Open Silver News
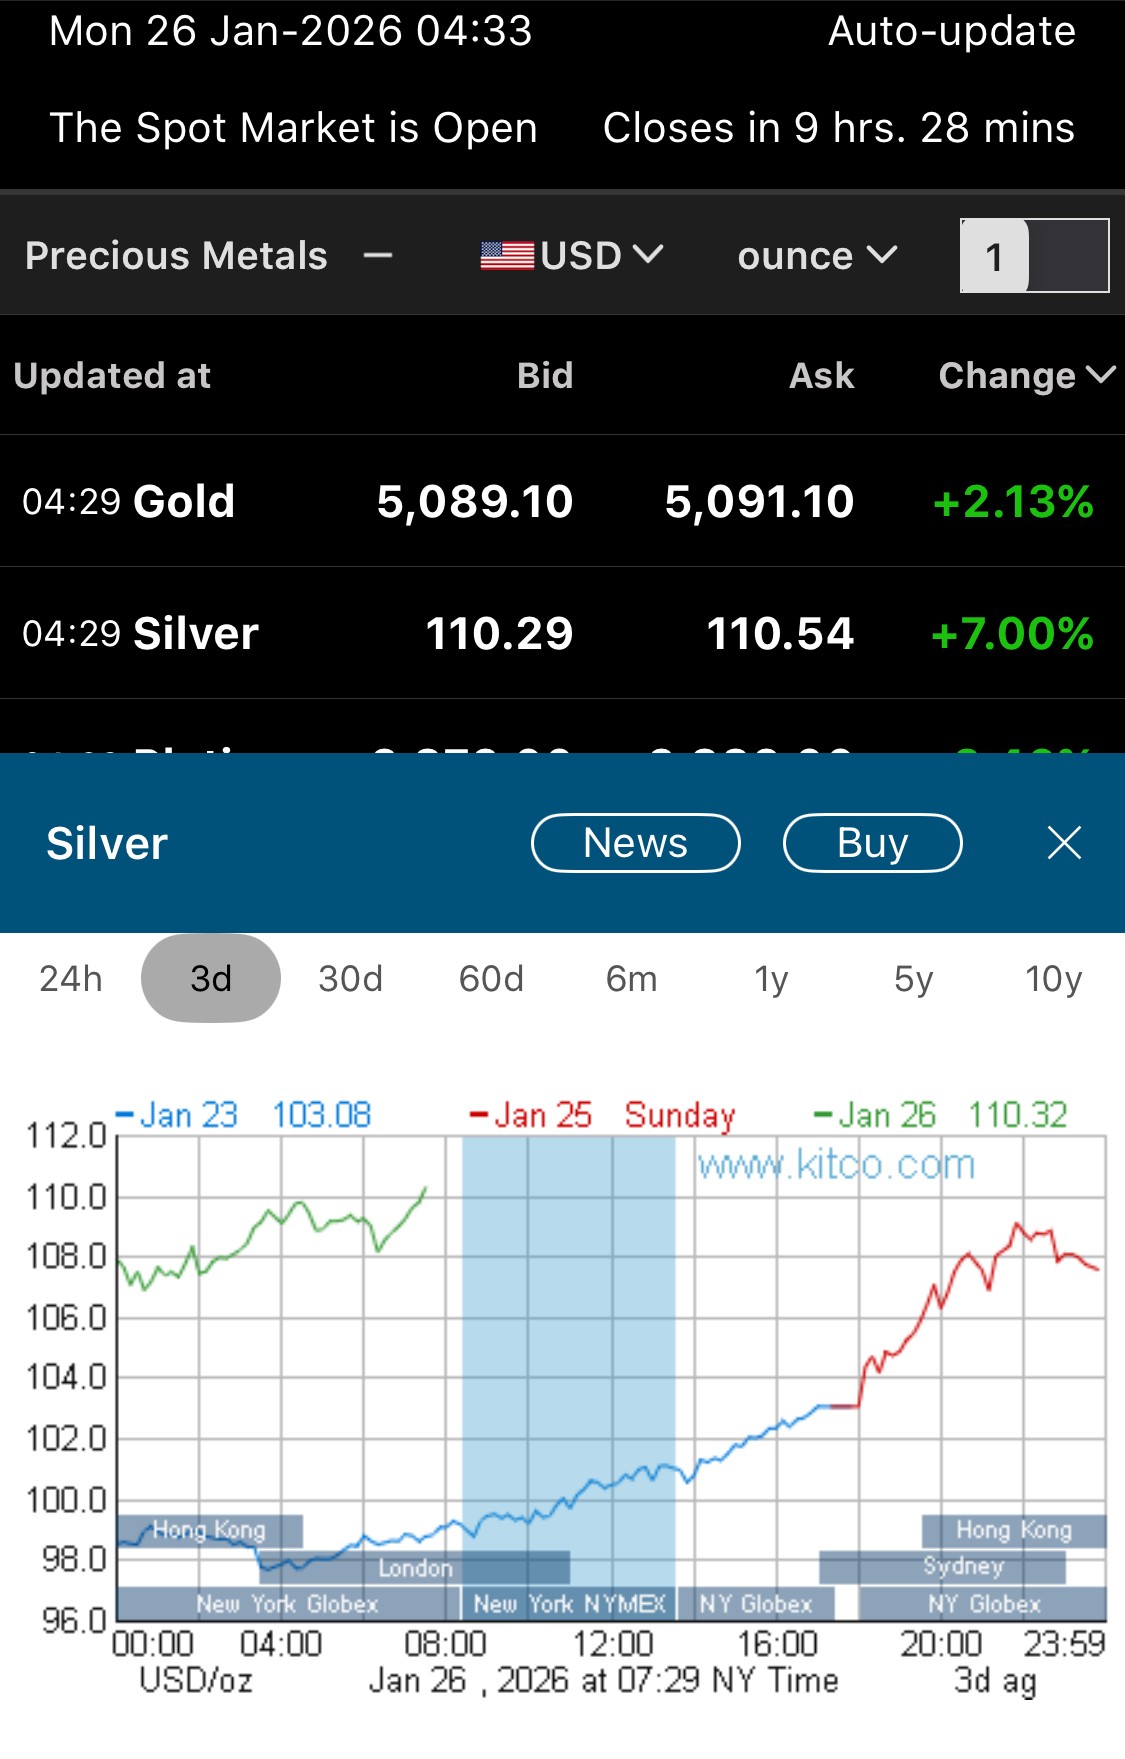Image resolution: width=1125 pixels, height=1759 pixels. [x=635, y=843]
